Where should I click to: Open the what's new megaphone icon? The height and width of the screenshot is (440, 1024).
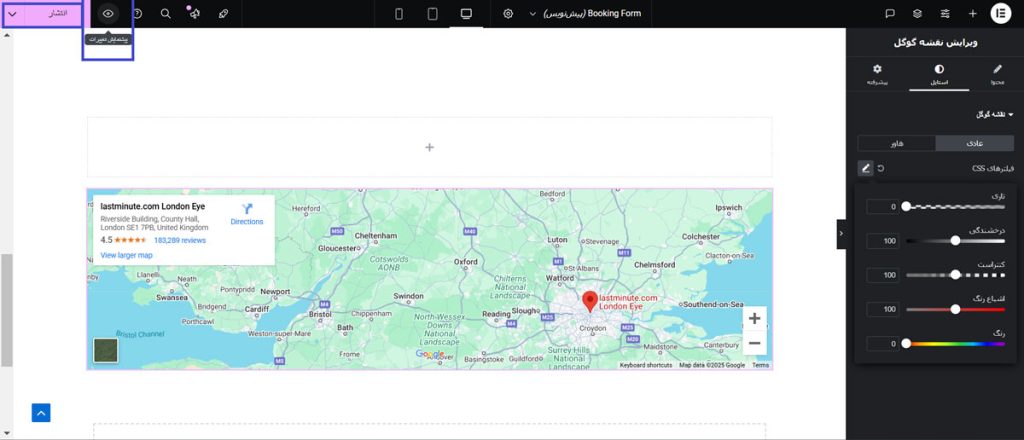point(194,14)
